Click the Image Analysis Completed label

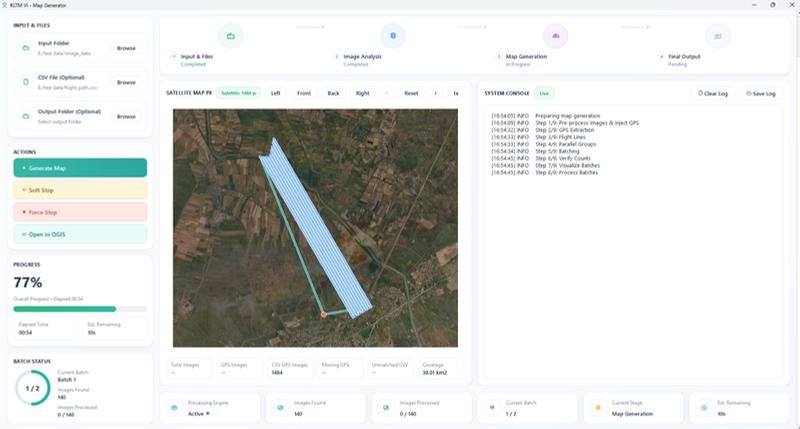[356, 64]
